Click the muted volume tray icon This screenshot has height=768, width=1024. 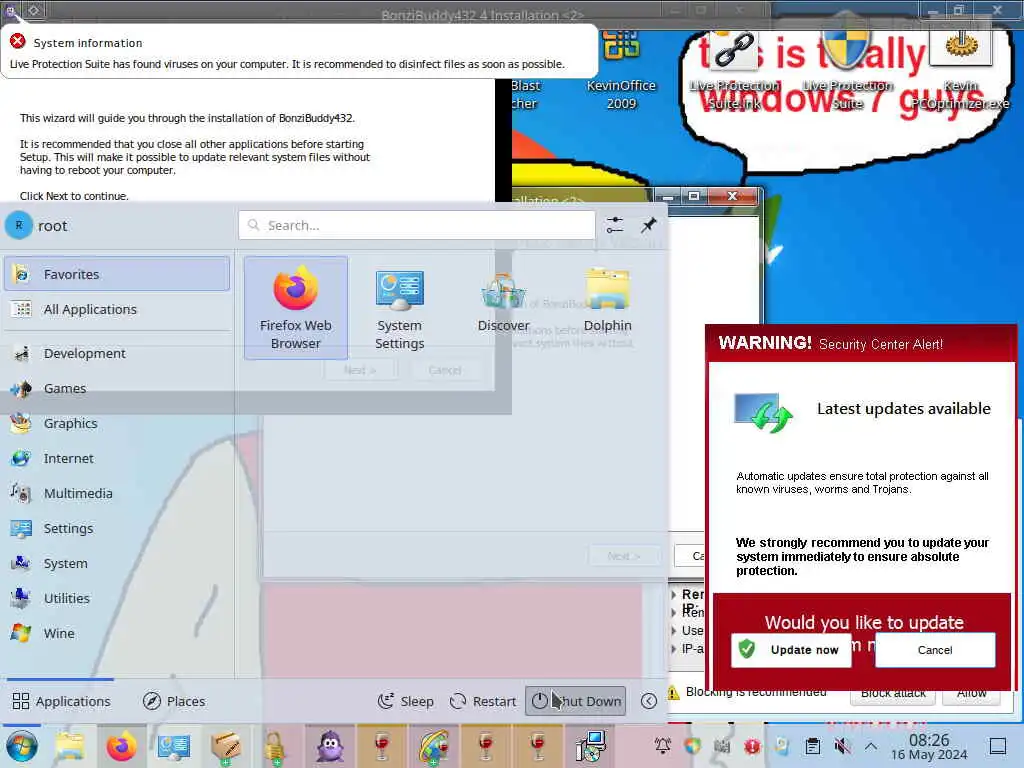842,745
